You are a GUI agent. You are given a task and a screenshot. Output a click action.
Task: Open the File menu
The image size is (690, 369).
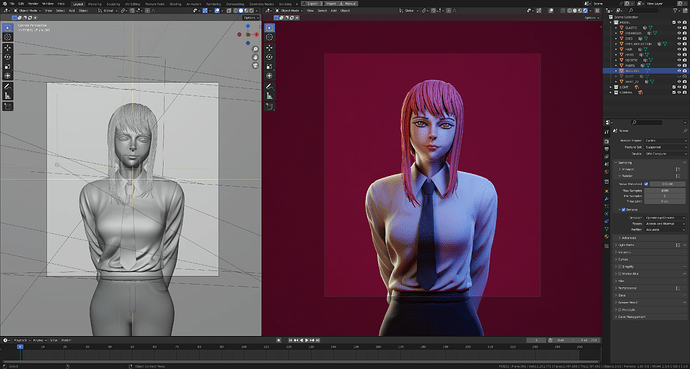click(x=12, y=4)
